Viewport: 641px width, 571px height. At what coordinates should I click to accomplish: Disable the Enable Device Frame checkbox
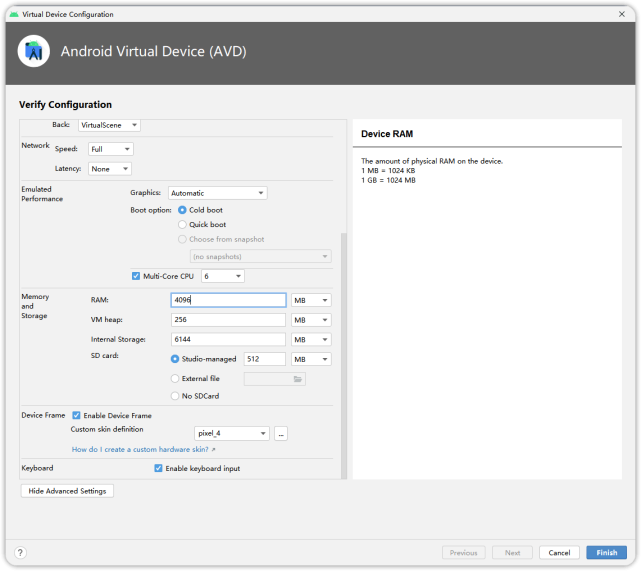(77, 415)
